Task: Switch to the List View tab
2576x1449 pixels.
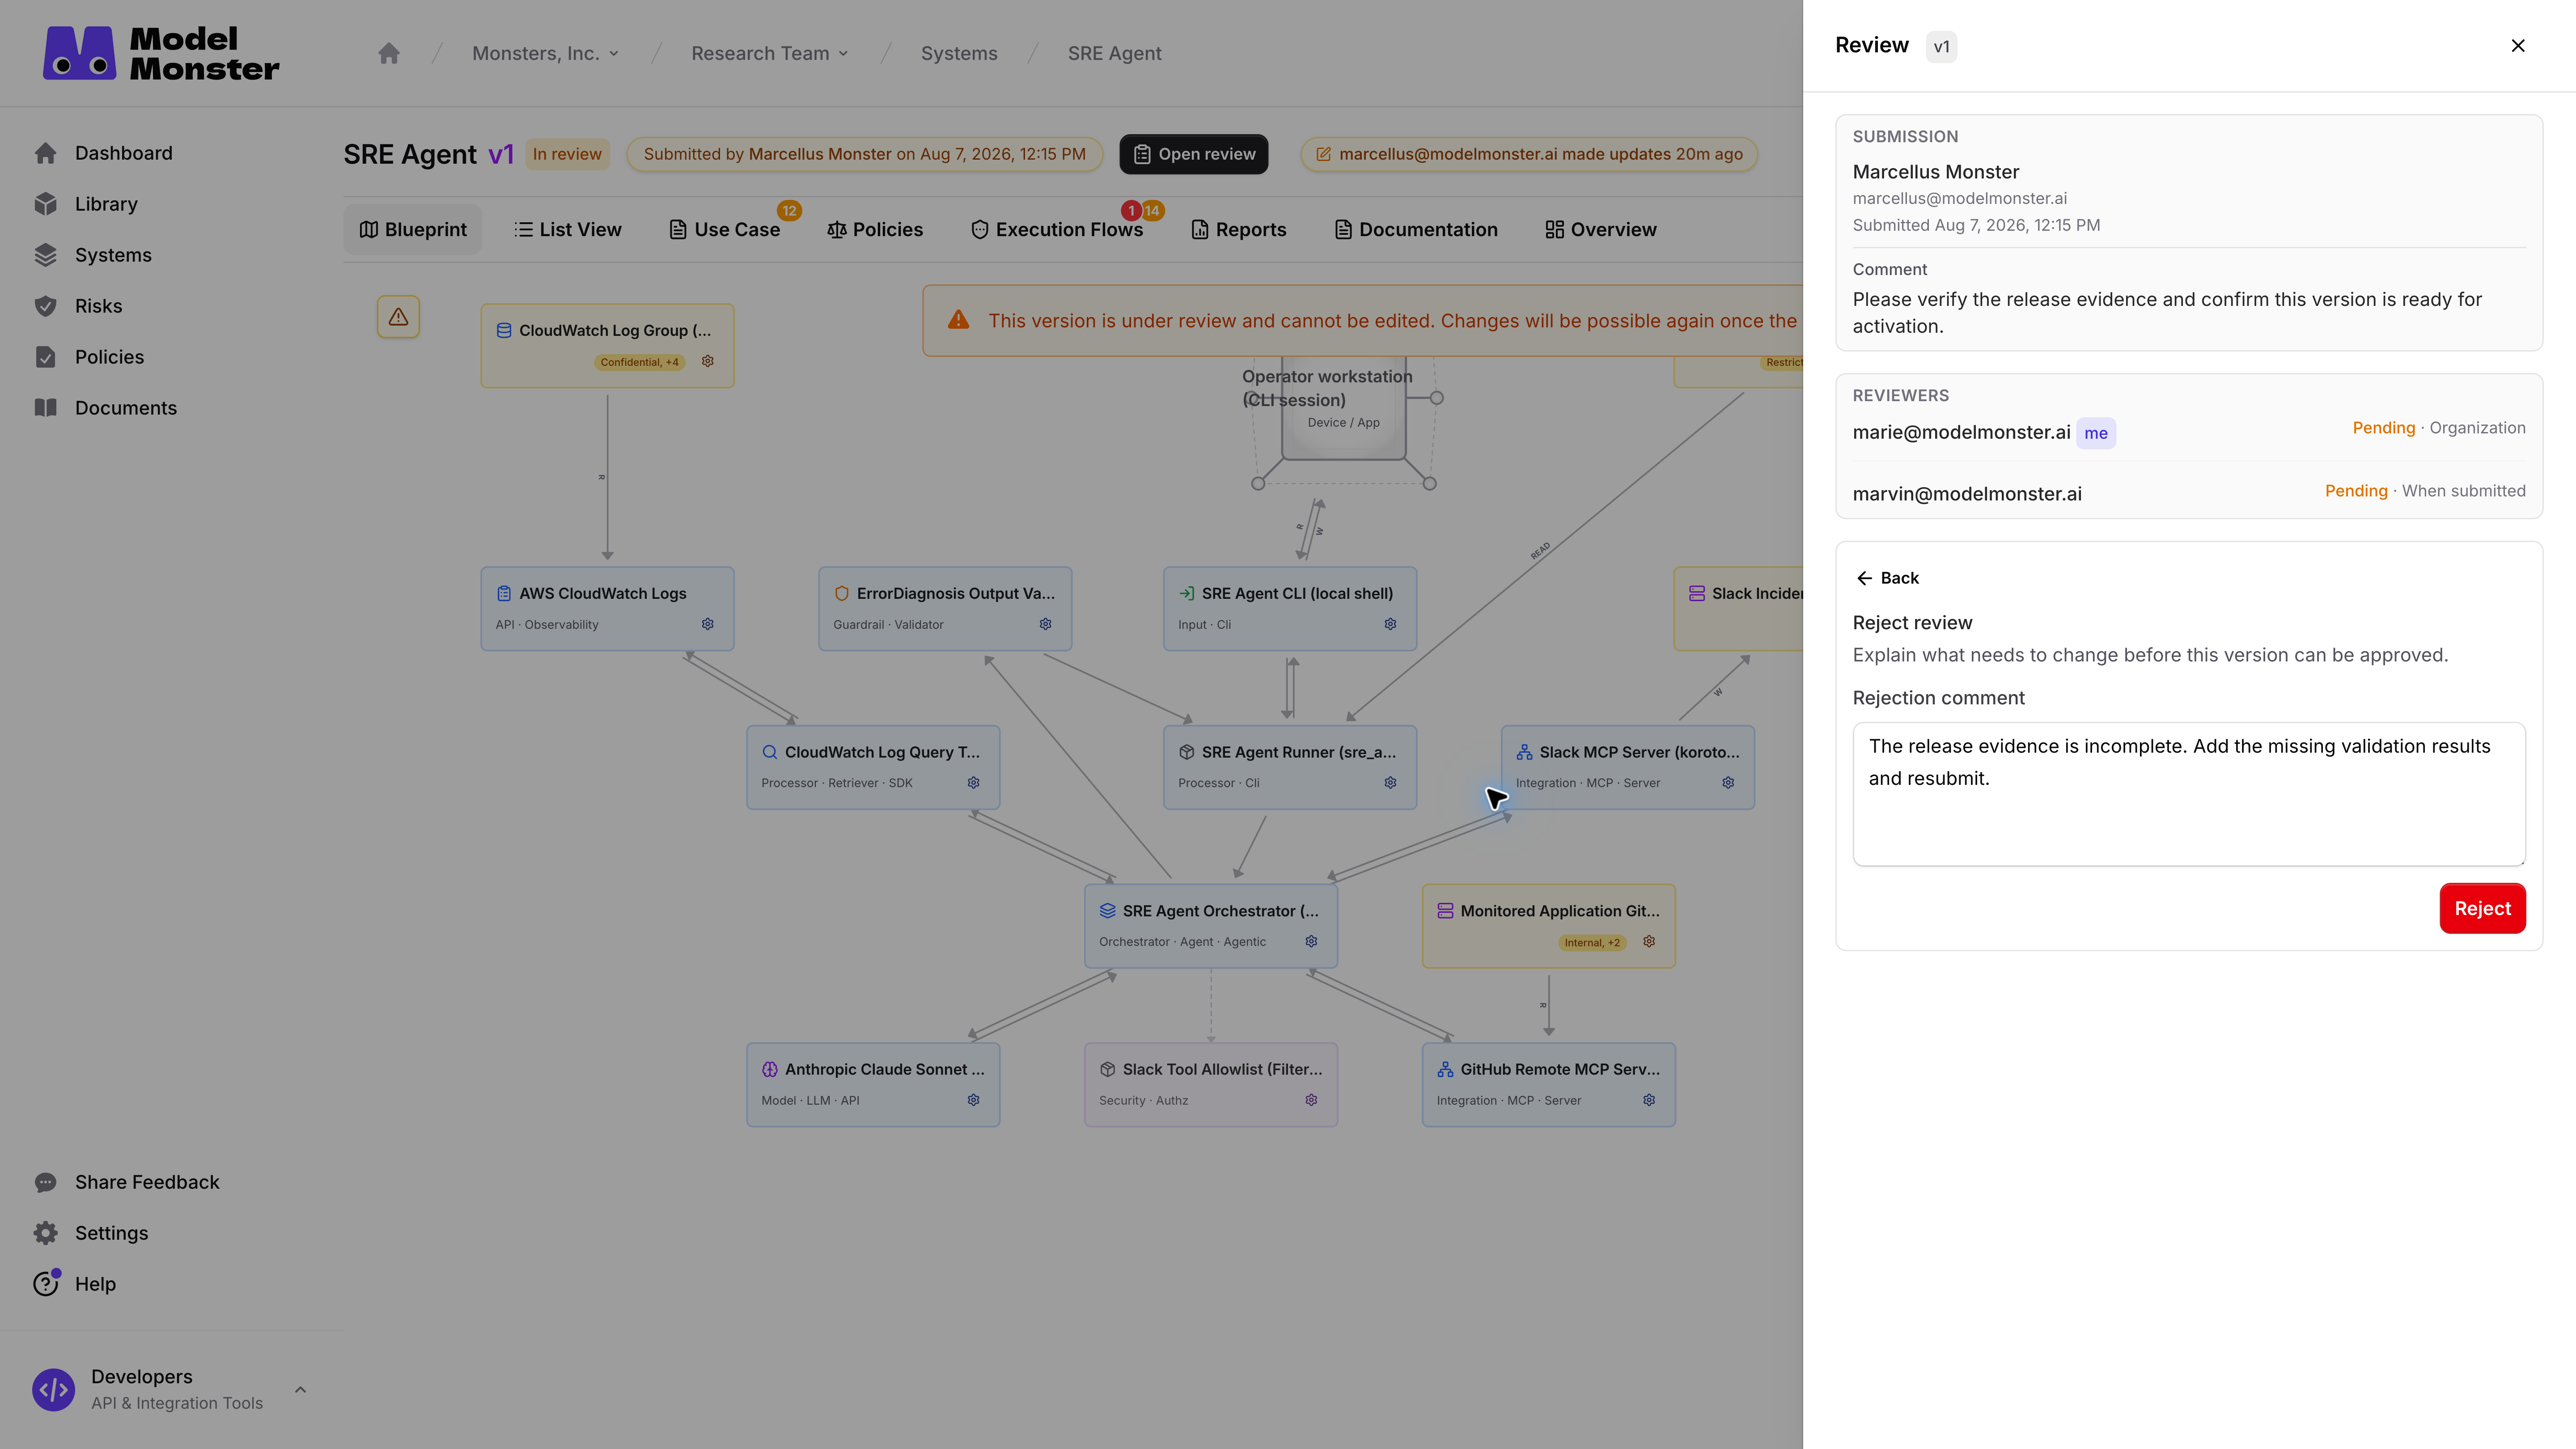Action: coord(568,229)
